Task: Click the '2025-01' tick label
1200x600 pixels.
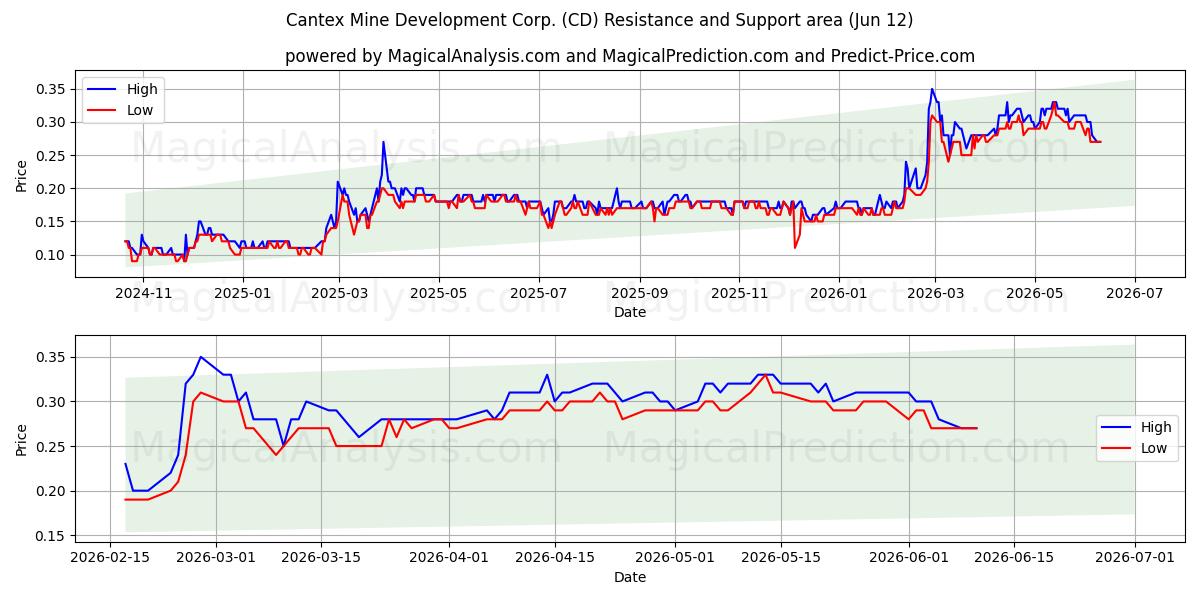Action: pyautogui.click(x=242, y=293)
